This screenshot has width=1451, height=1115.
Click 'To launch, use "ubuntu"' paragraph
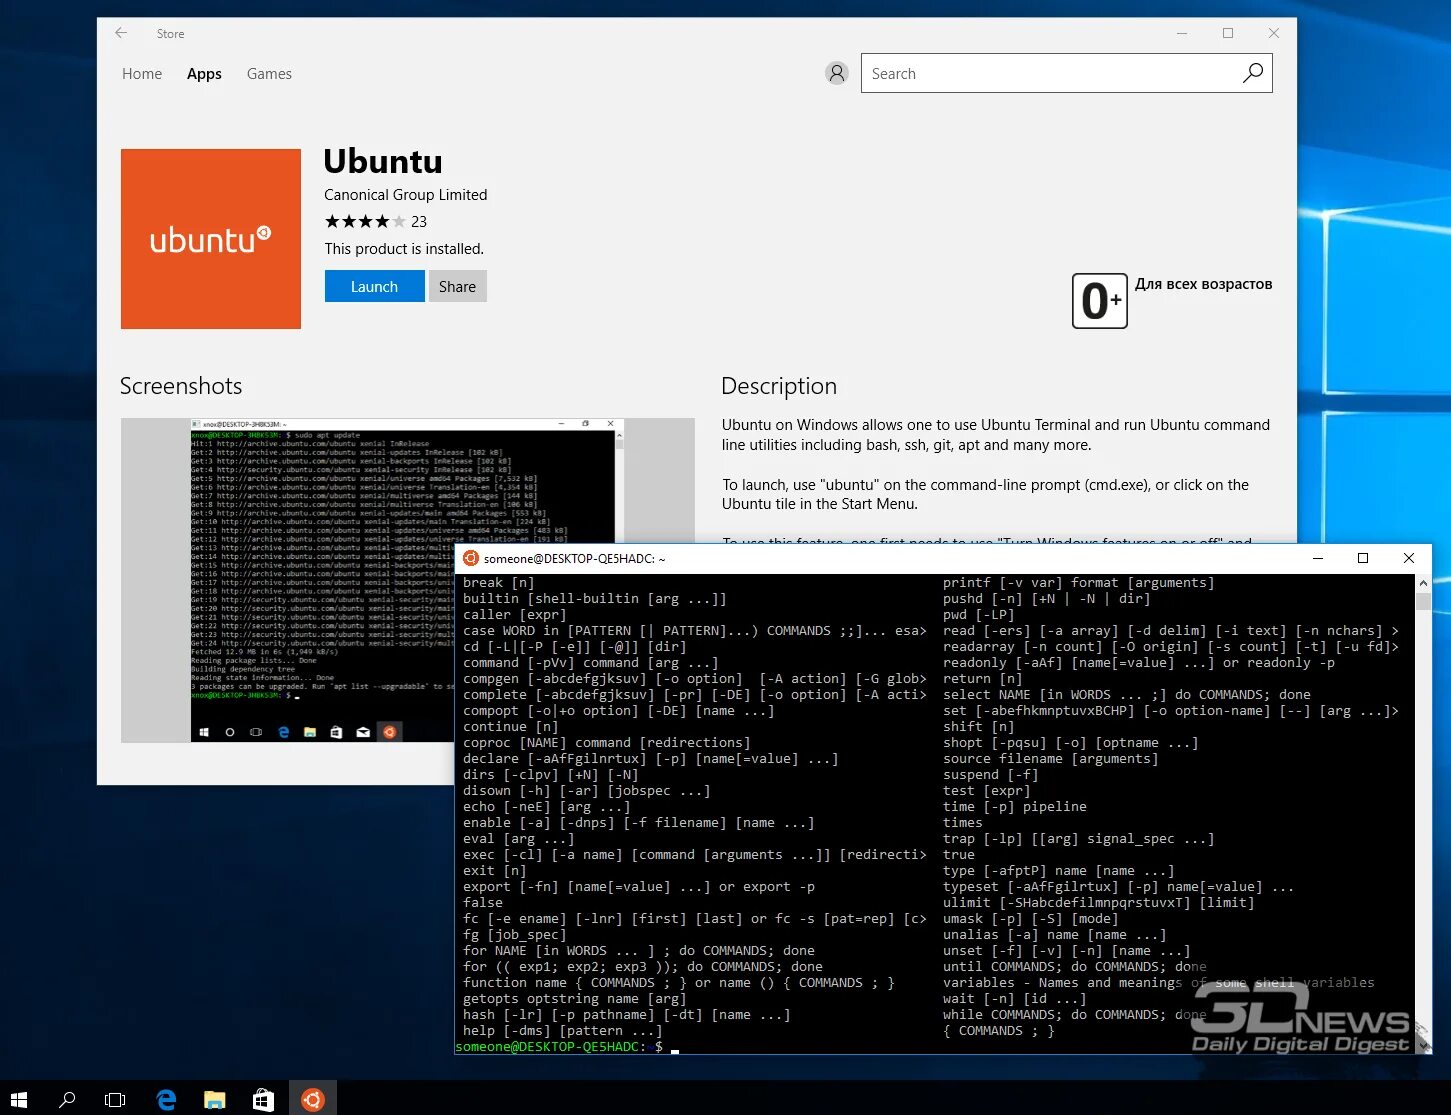[986, 494]
